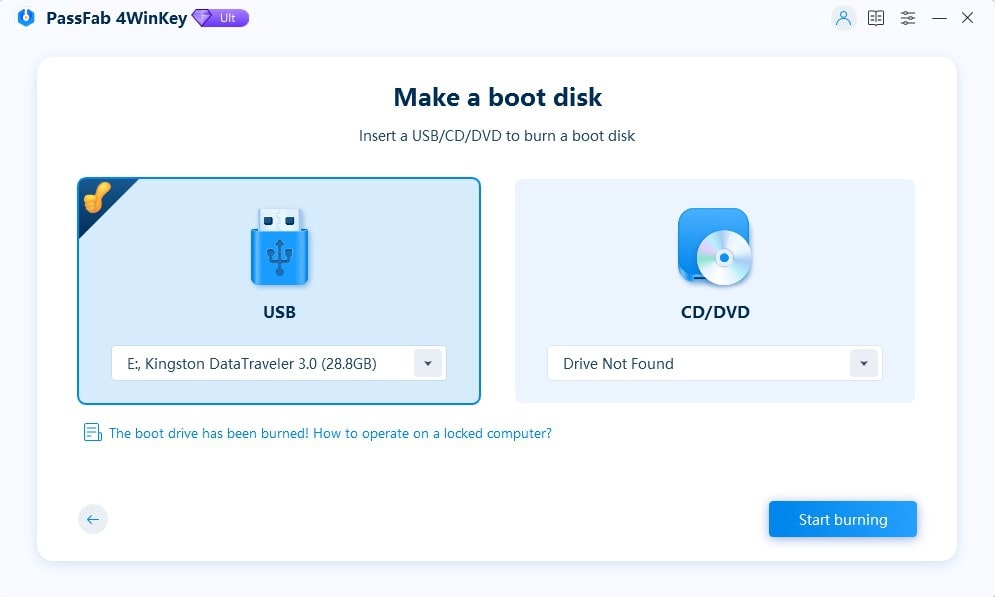The height and width of the screenshot is (597, 995).
Task: Open the user account icon
Action: click(x=843, y=18)
